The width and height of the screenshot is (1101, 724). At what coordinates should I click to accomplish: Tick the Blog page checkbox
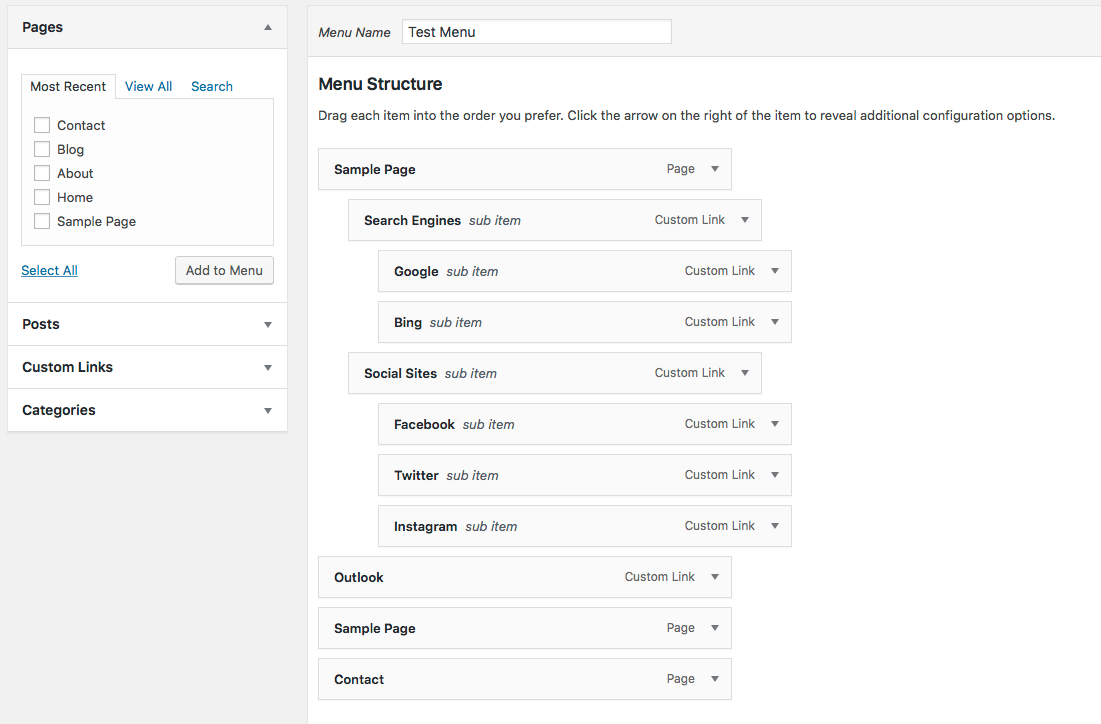pyautogui.click(x=42, y=149)
